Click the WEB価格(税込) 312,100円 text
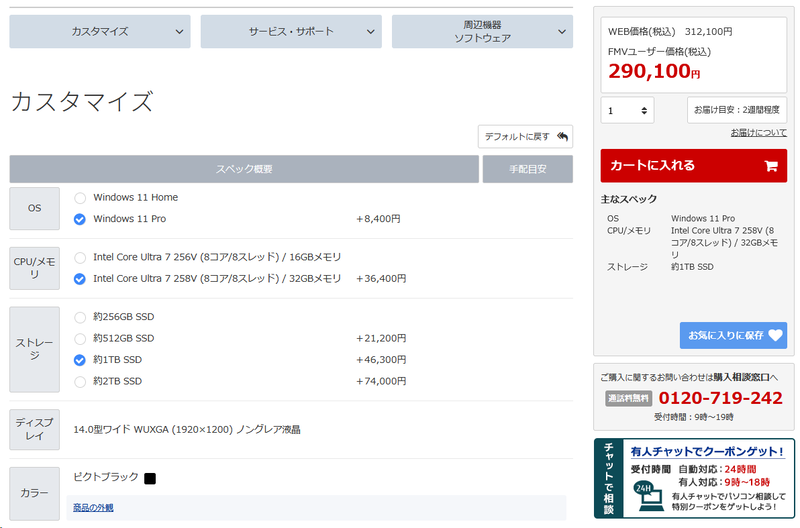The width and height of the screenshot is (800, 528). click(x=670, y=32)
